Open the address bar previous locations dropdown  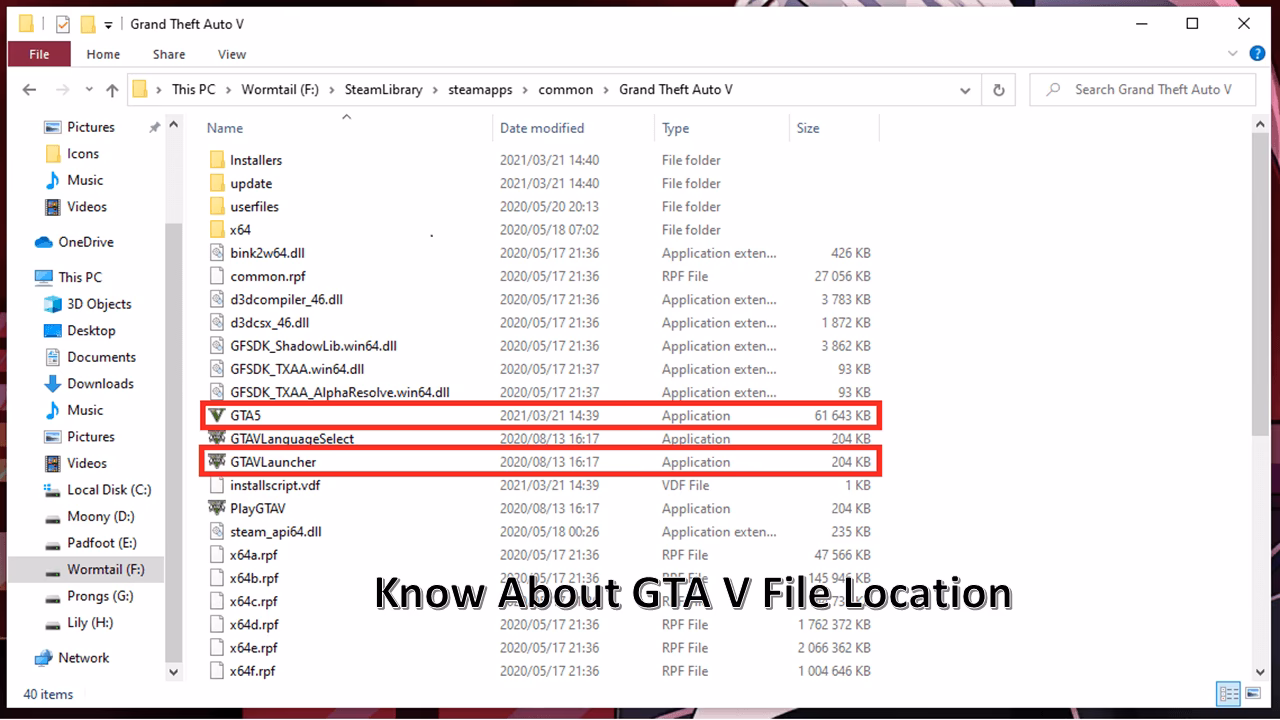[x=965, y=90]
